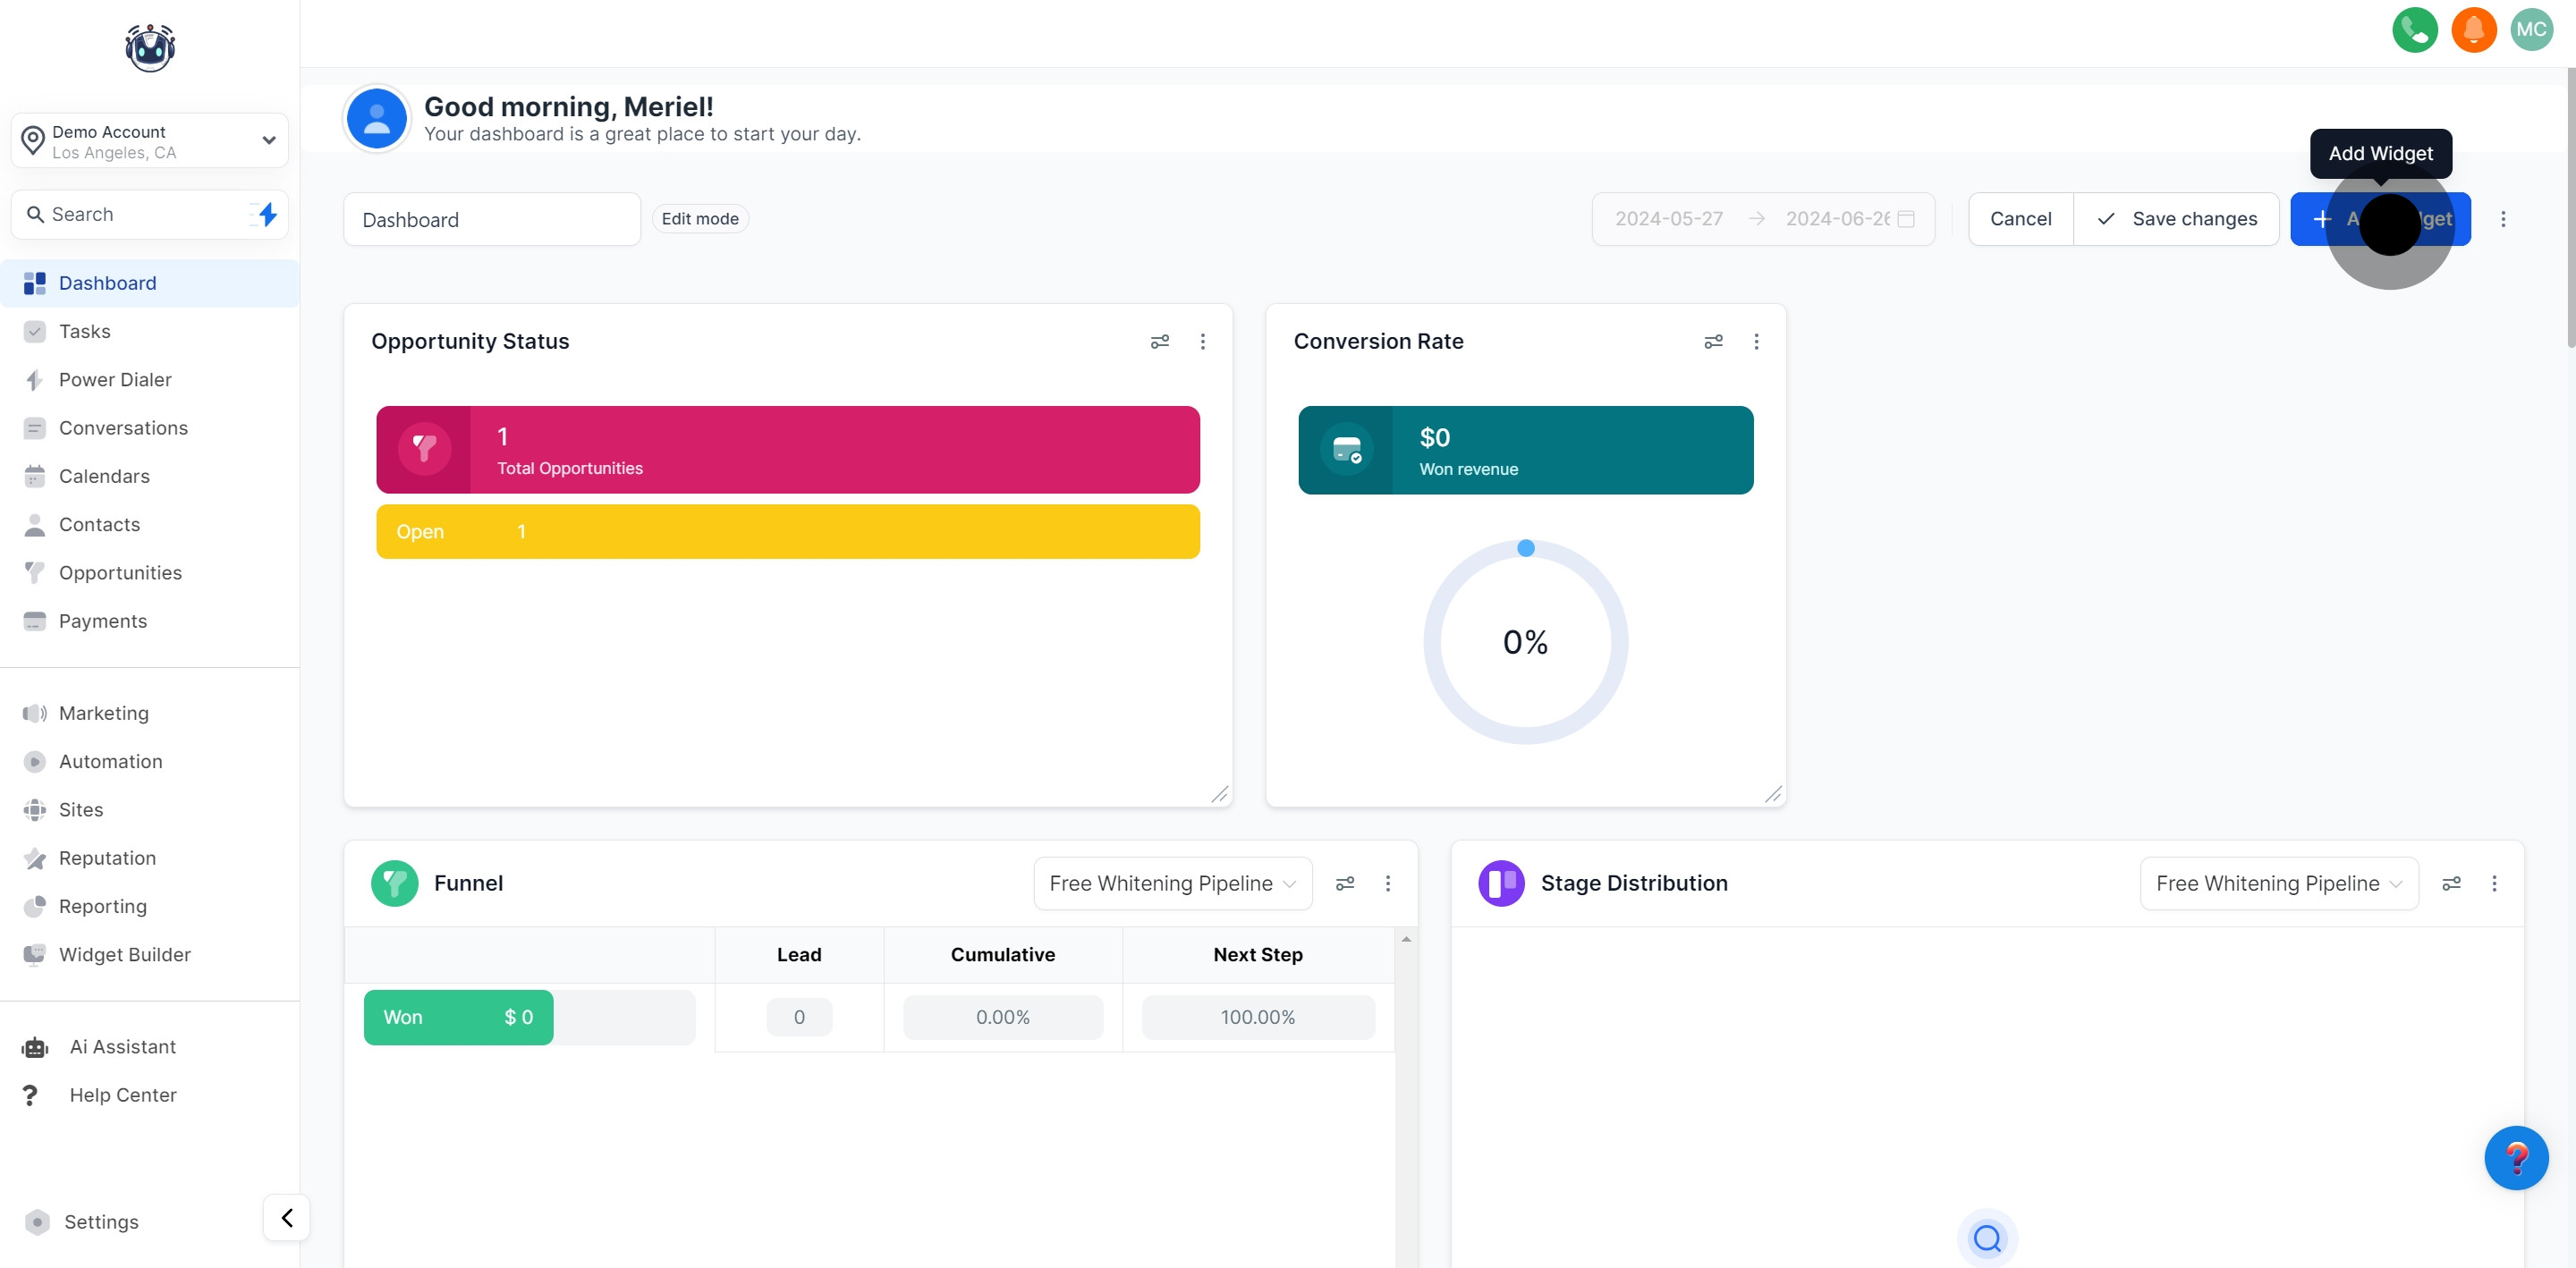
Task: Click the lightning quick-actions icon beside Search
Action: pos(266,214)
